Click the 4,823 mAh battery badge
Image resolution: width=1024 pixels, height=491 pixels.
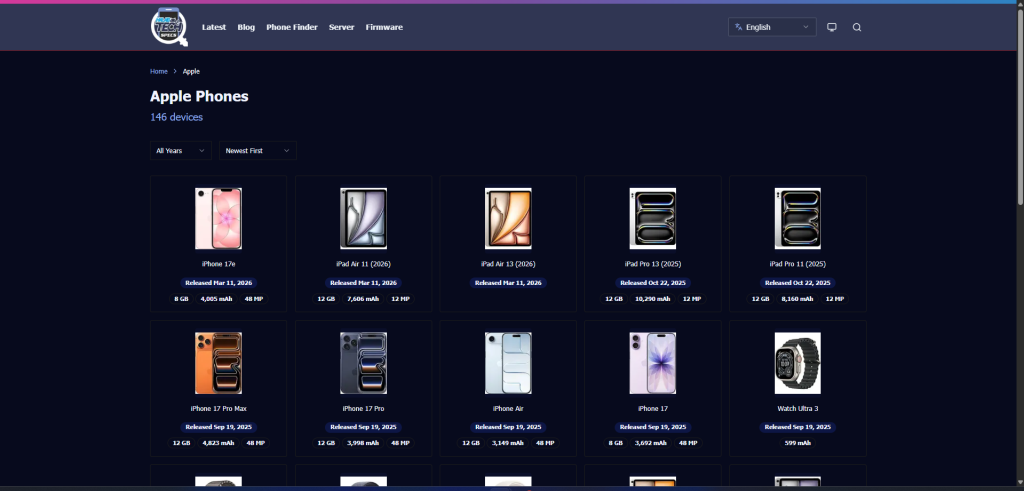pyautogui.click(x=218, y=443)
